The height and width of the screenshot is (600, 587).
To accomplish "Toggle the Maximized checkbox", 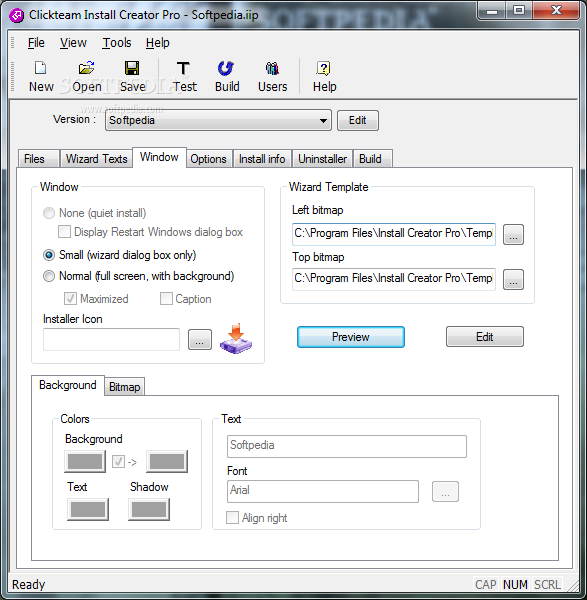I will (70, 299).
